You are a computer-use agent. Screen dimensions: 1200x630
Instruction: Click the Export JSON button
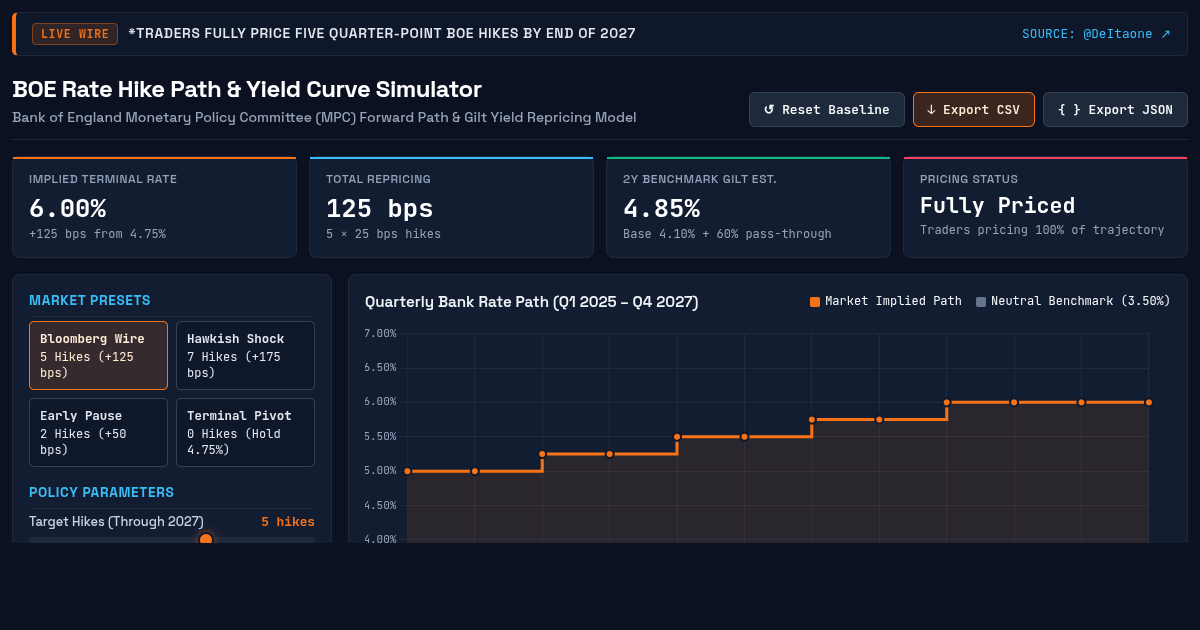pos(1115,110)
